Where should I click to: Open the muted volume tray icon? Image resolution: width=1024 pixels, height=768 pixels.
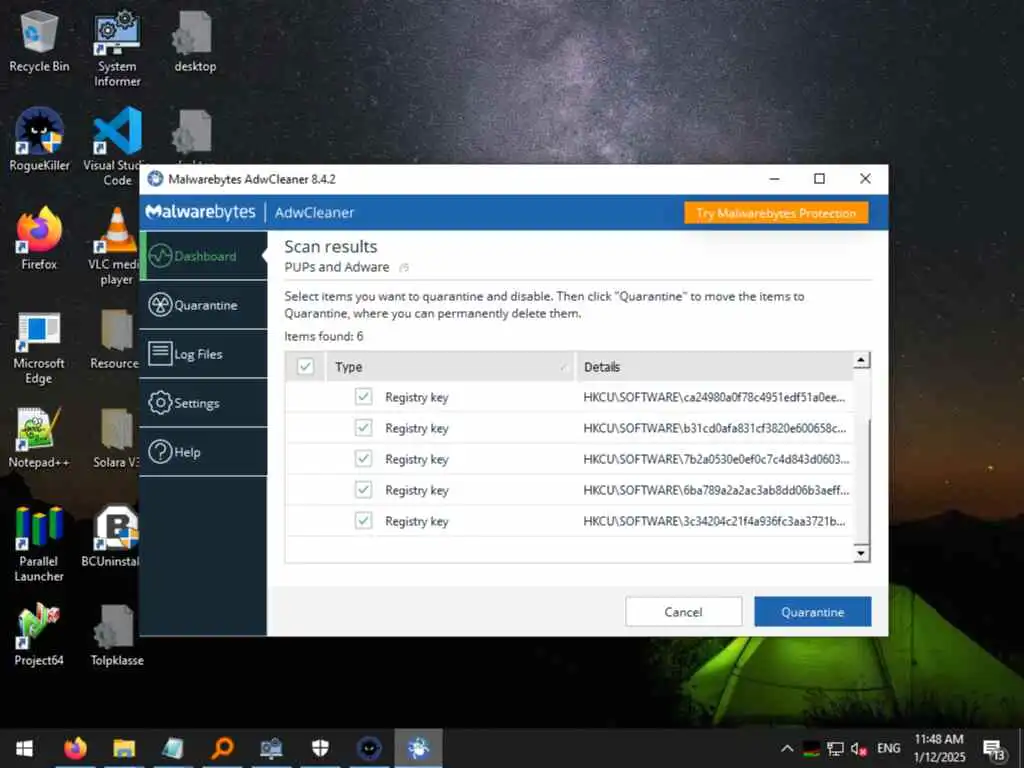[x=859, y=748]
